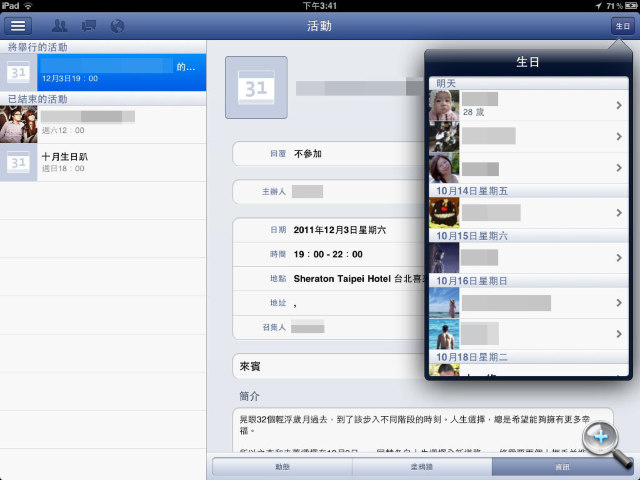The height and width of the screenshot is (480, 640).
Task: Switch to the 塗鴉牆 wall tab
Action: click(422, 467)
